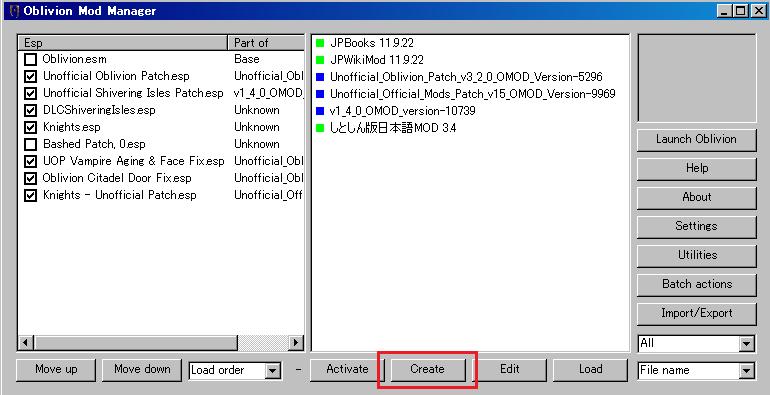Viewport: 770px width, 395px height.
Task: Click the omod preview image box
Action: (x=697, y=78)
